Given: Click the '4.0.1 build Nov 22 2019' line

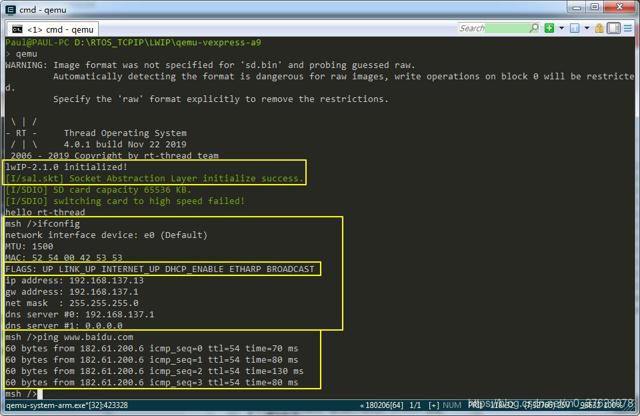Looking at the screenshot, I should (x=125, y=144).
